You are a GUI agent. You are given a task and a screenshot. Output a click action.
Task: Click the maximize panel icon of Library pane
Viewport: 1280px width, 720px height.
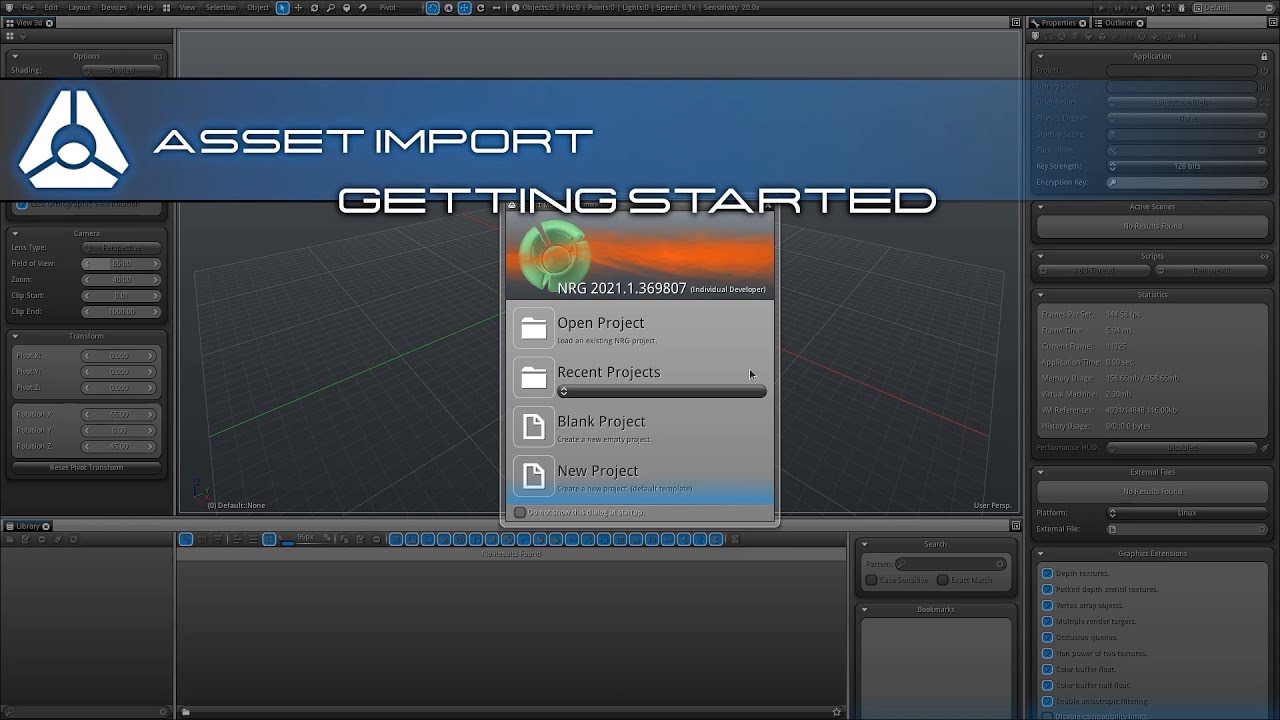(x=1016, y=526)
